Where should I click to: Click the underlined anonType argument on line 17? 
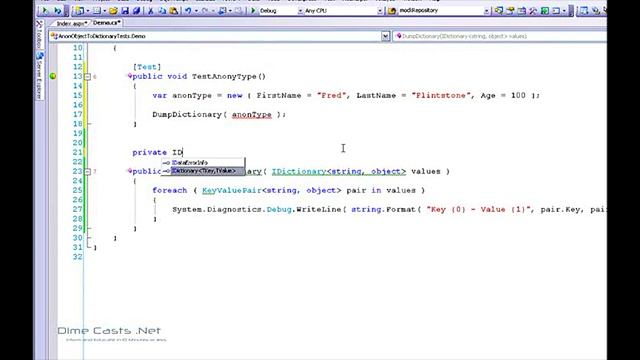click(x=252, y=115)
